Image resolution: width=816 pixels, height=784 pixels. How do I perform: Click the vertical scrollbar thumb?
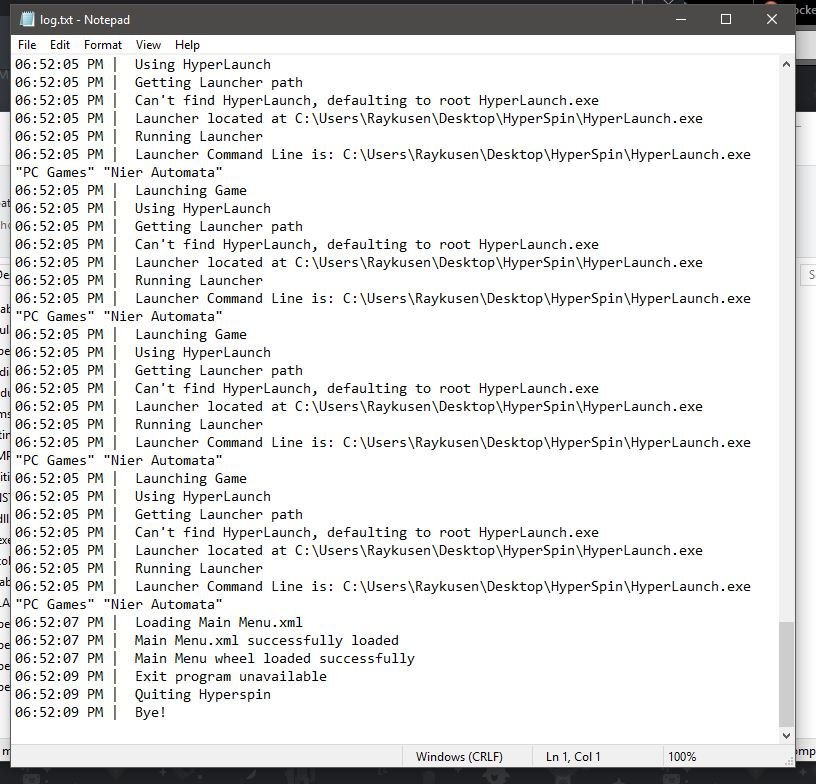tap(786, 673)
